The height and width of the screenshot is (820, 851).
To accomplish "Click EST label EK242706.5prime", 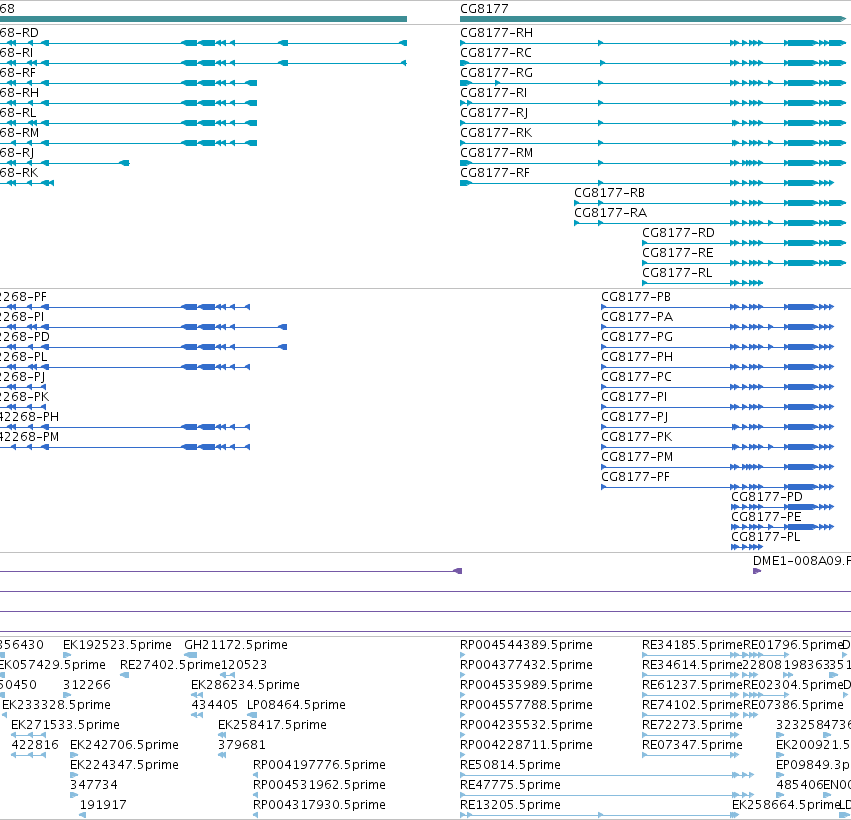I will (124, 745).
